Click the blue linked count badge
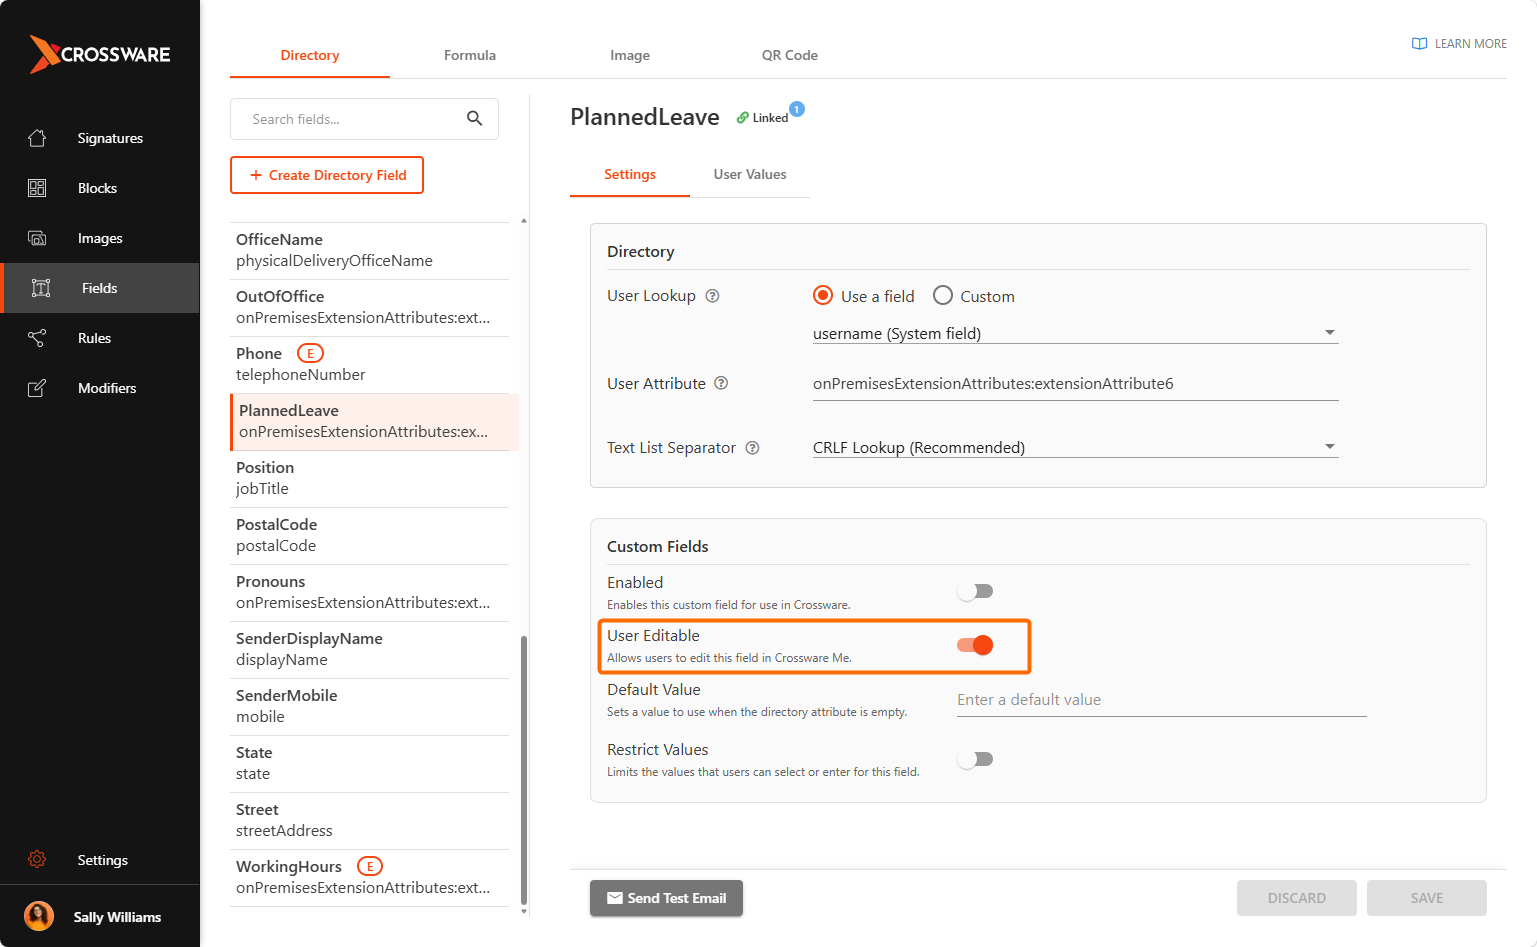This screenshot has width=1537, height=947. coord(797,109)
